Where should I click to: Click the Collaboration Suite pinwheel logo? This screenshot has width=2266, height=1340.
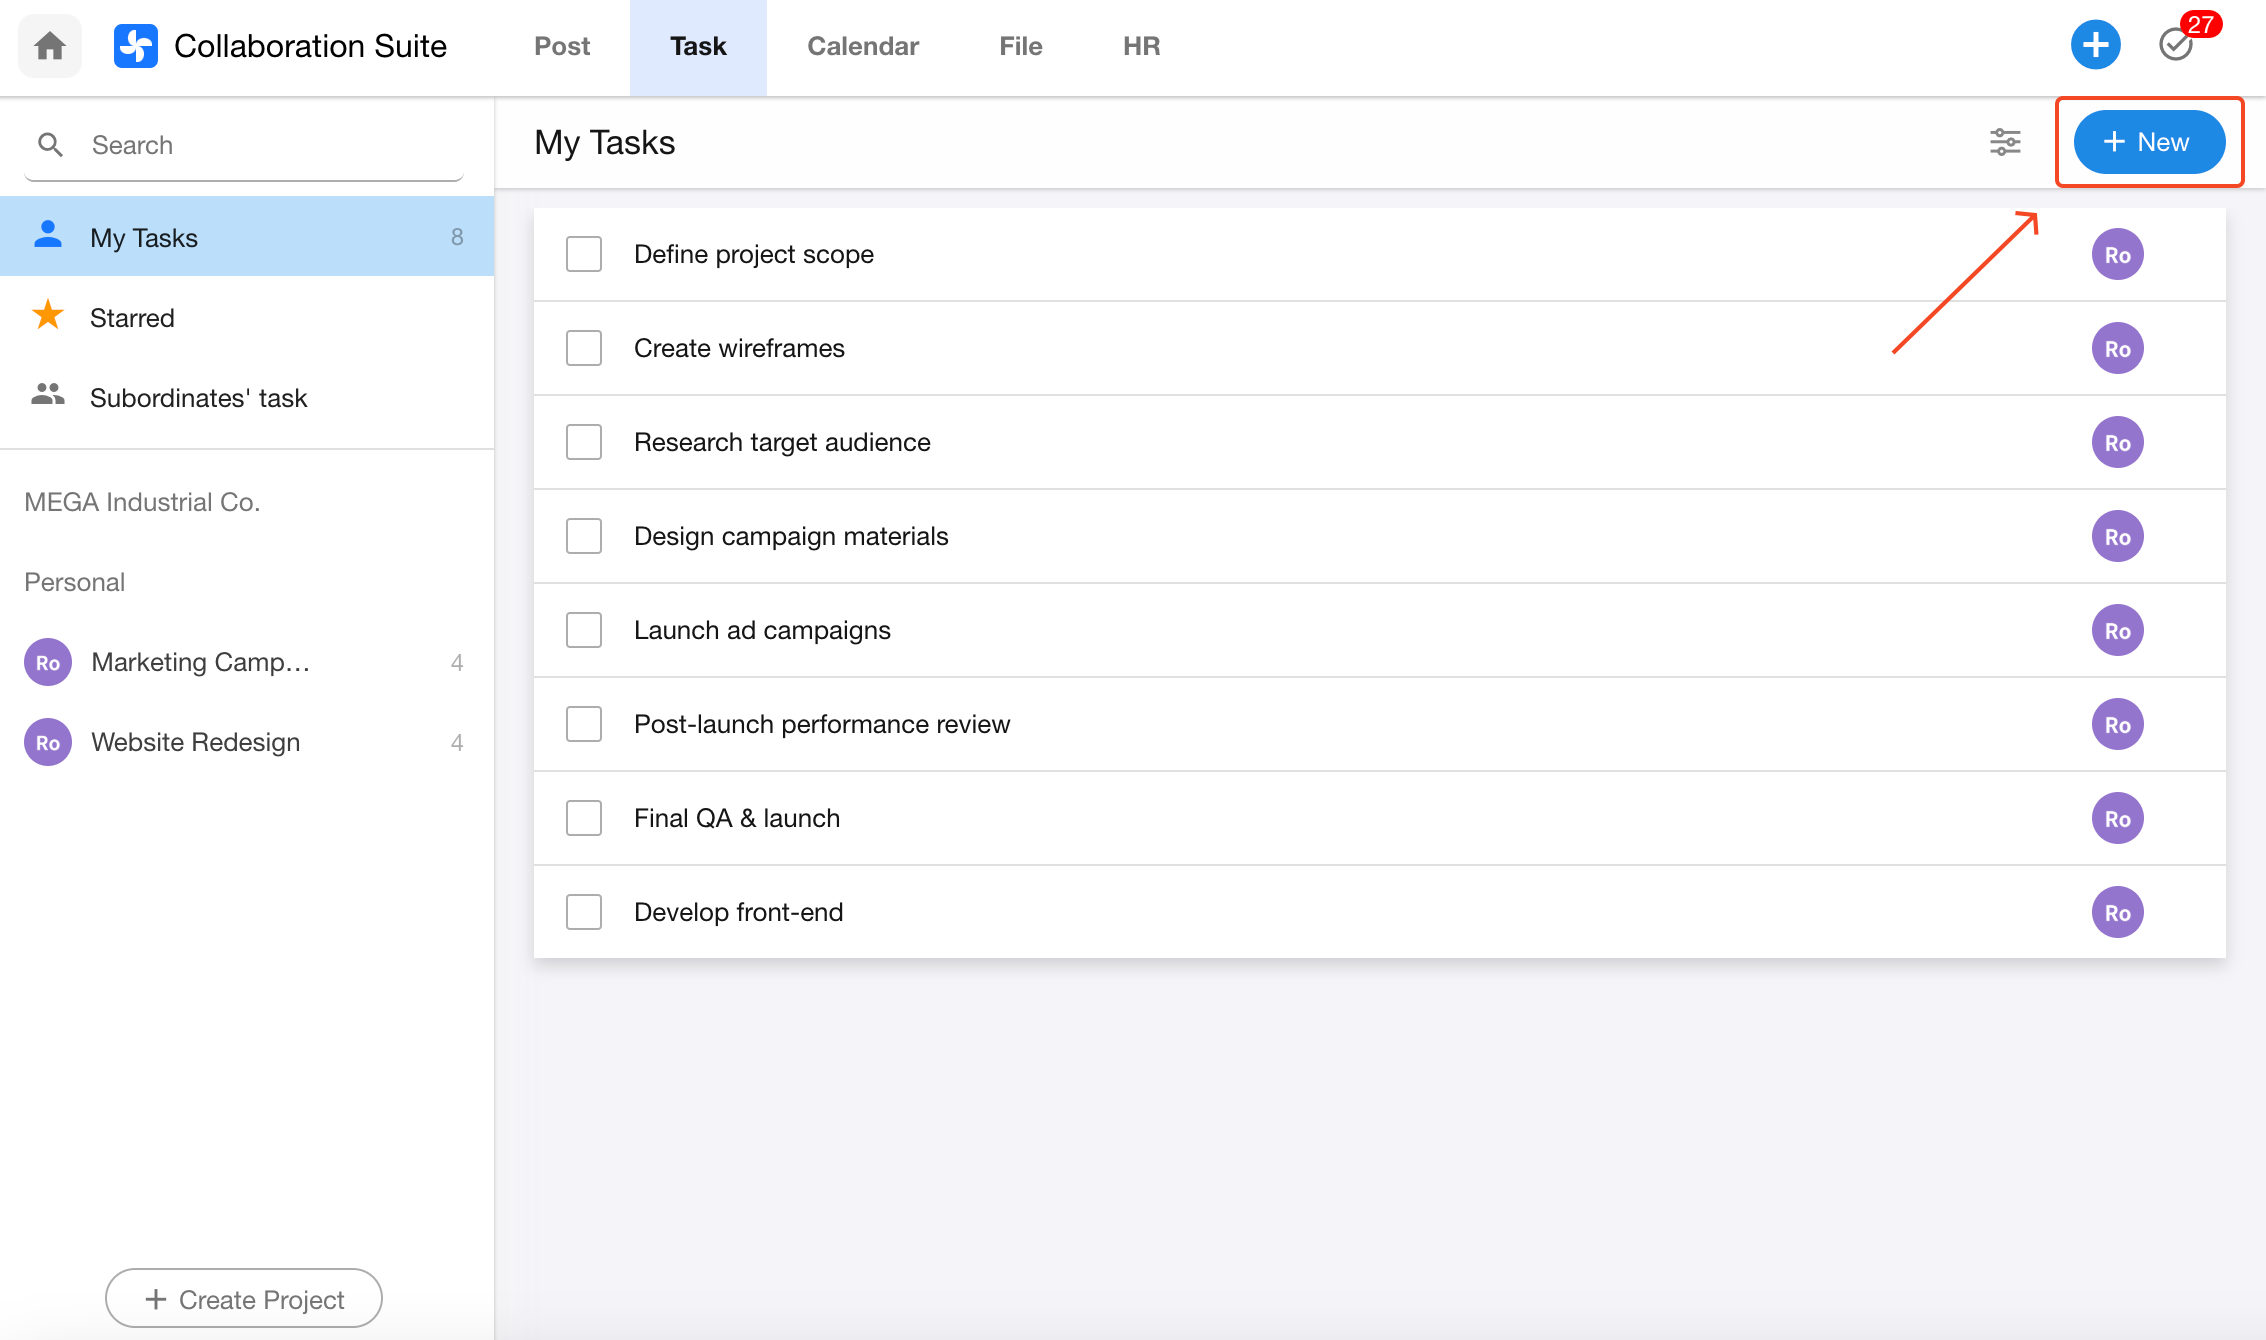pyautogui.click(x=136, y=46)
